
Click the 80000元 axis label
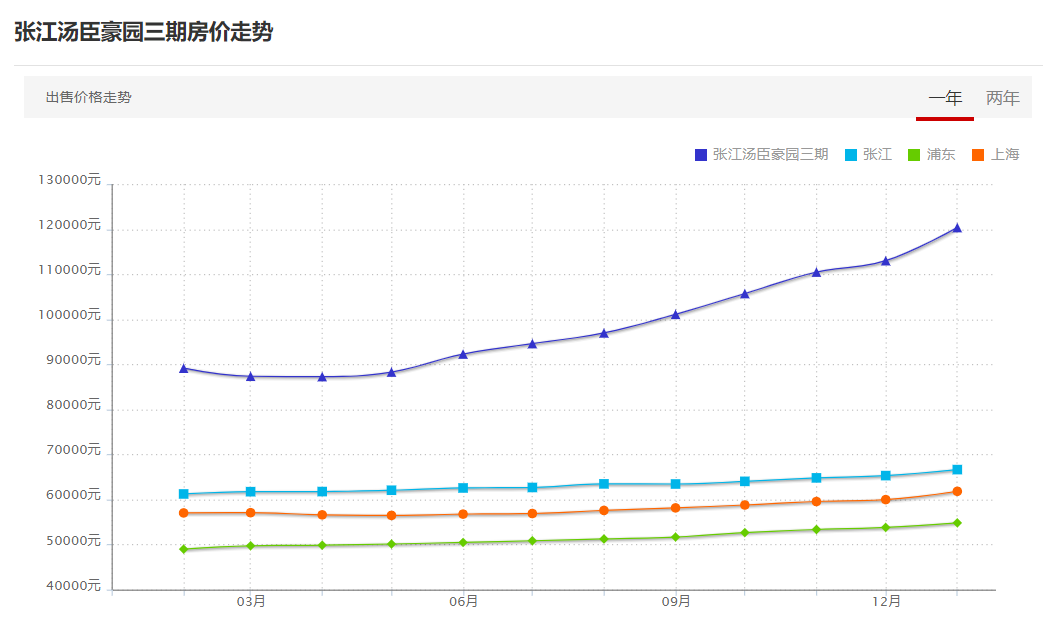pos(73,405)
